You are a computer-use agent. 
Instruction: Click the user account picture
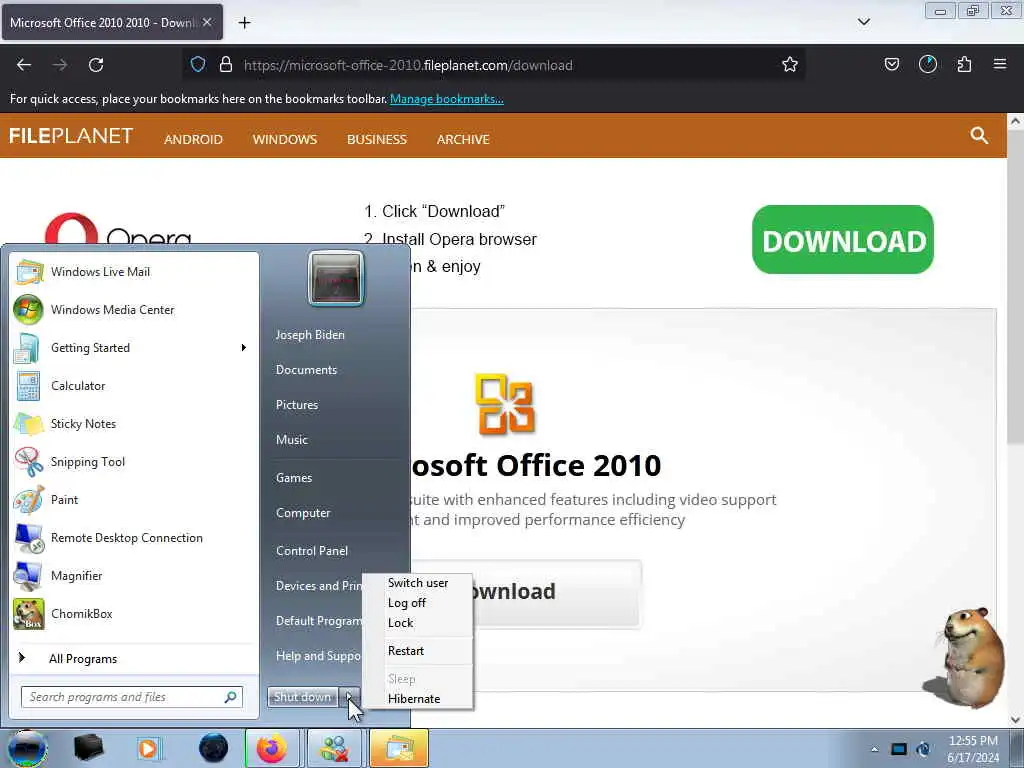336,278
